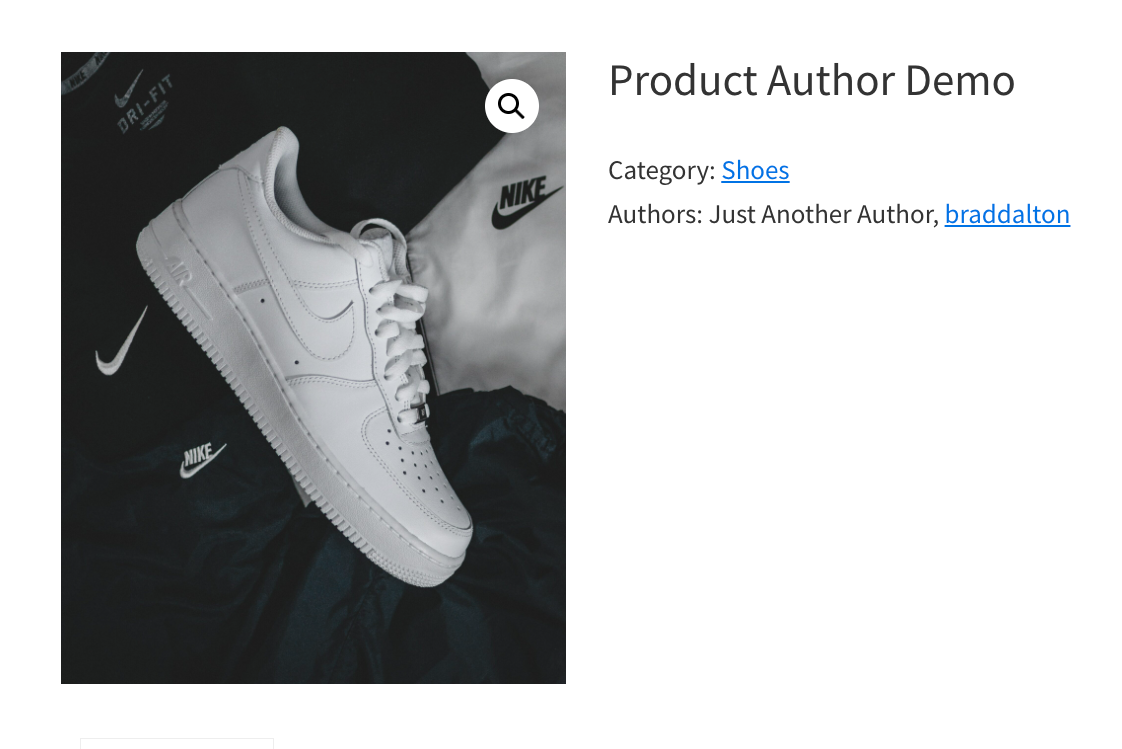Click the white sneaker in product image
Viewport: 1122px width, 749px height.
point(304,356)
